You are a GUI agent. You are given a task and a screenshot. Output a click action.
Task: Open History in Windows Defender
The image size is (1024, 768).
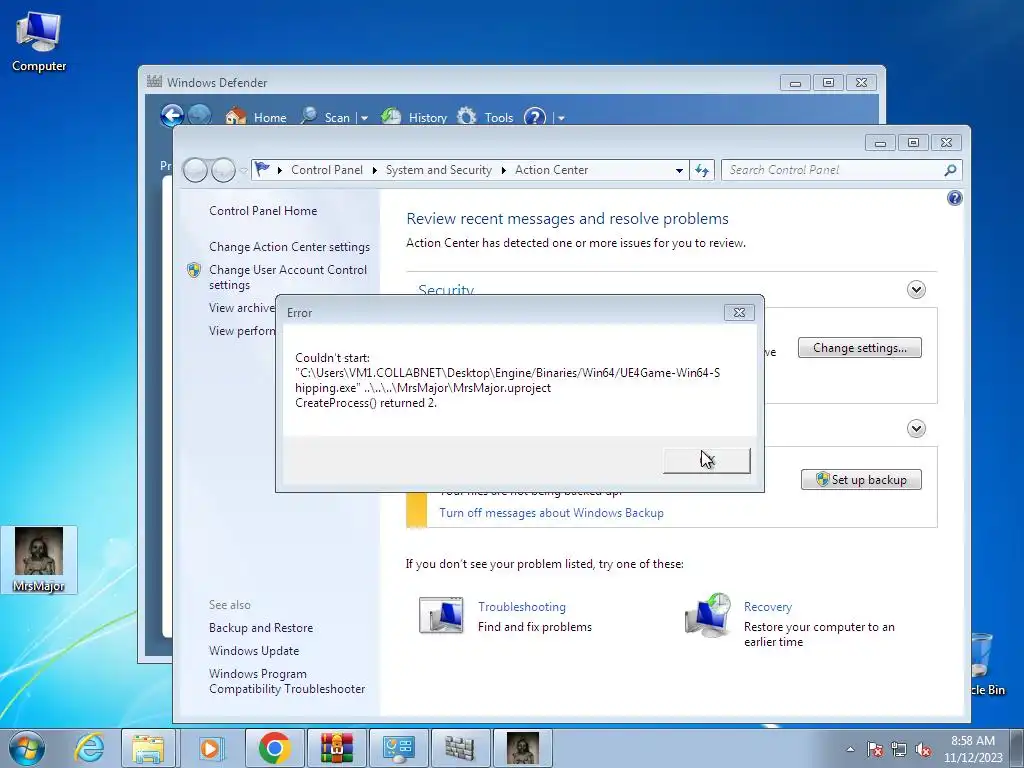pos(413,117)
